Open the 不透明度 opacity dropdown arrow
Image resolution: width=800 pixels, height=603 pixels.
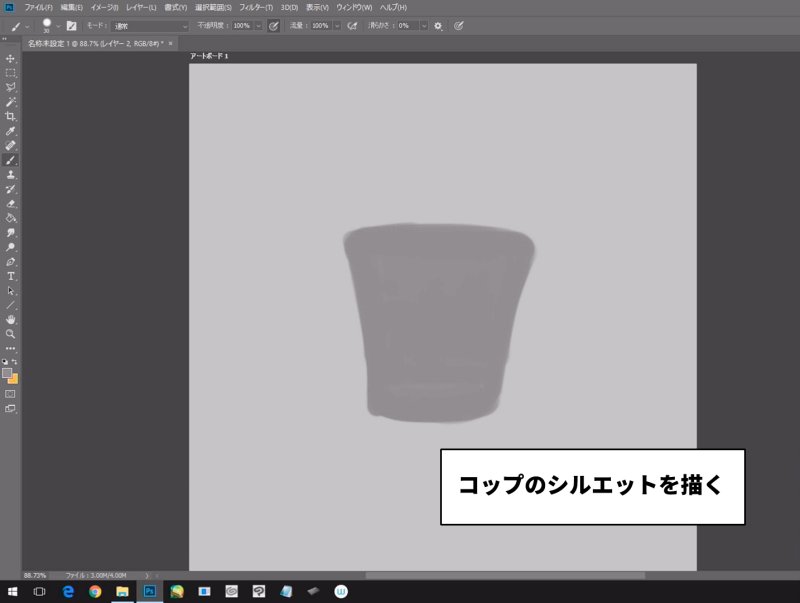(x=256, y=27)
